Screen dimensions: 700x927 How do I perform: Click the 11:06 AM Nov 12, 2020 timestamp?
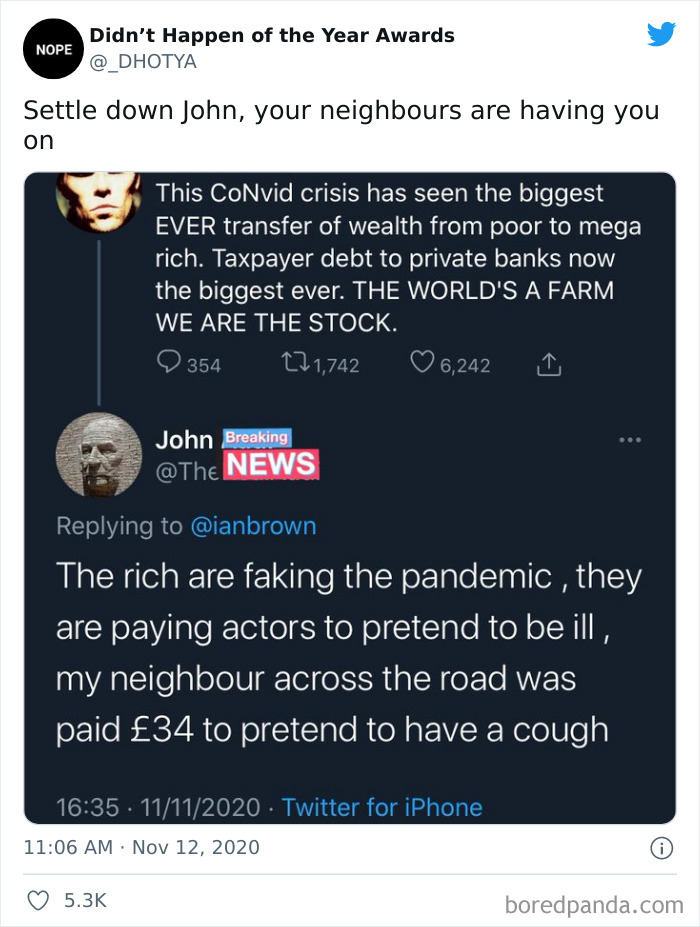click(141, 848)
